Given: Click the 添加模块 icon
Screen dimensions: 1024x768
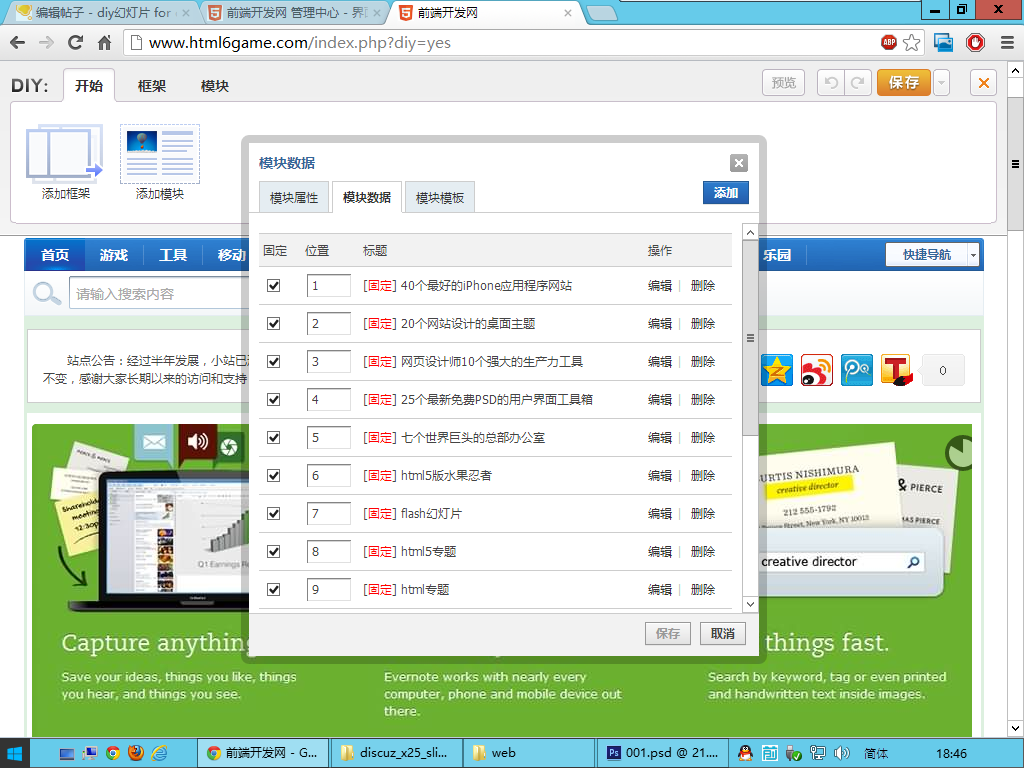Looking at the screenshot, I should click(x=160, y=153).
